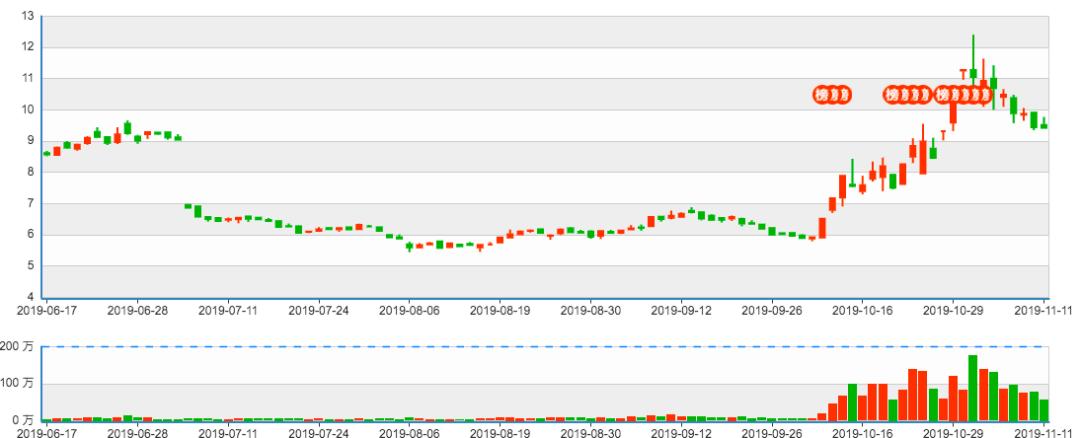This screenshot has width=1080, height=438.
Task: Click the leftmost 榜 marker of the last marker cluster
Action: (x=943, y=94)
